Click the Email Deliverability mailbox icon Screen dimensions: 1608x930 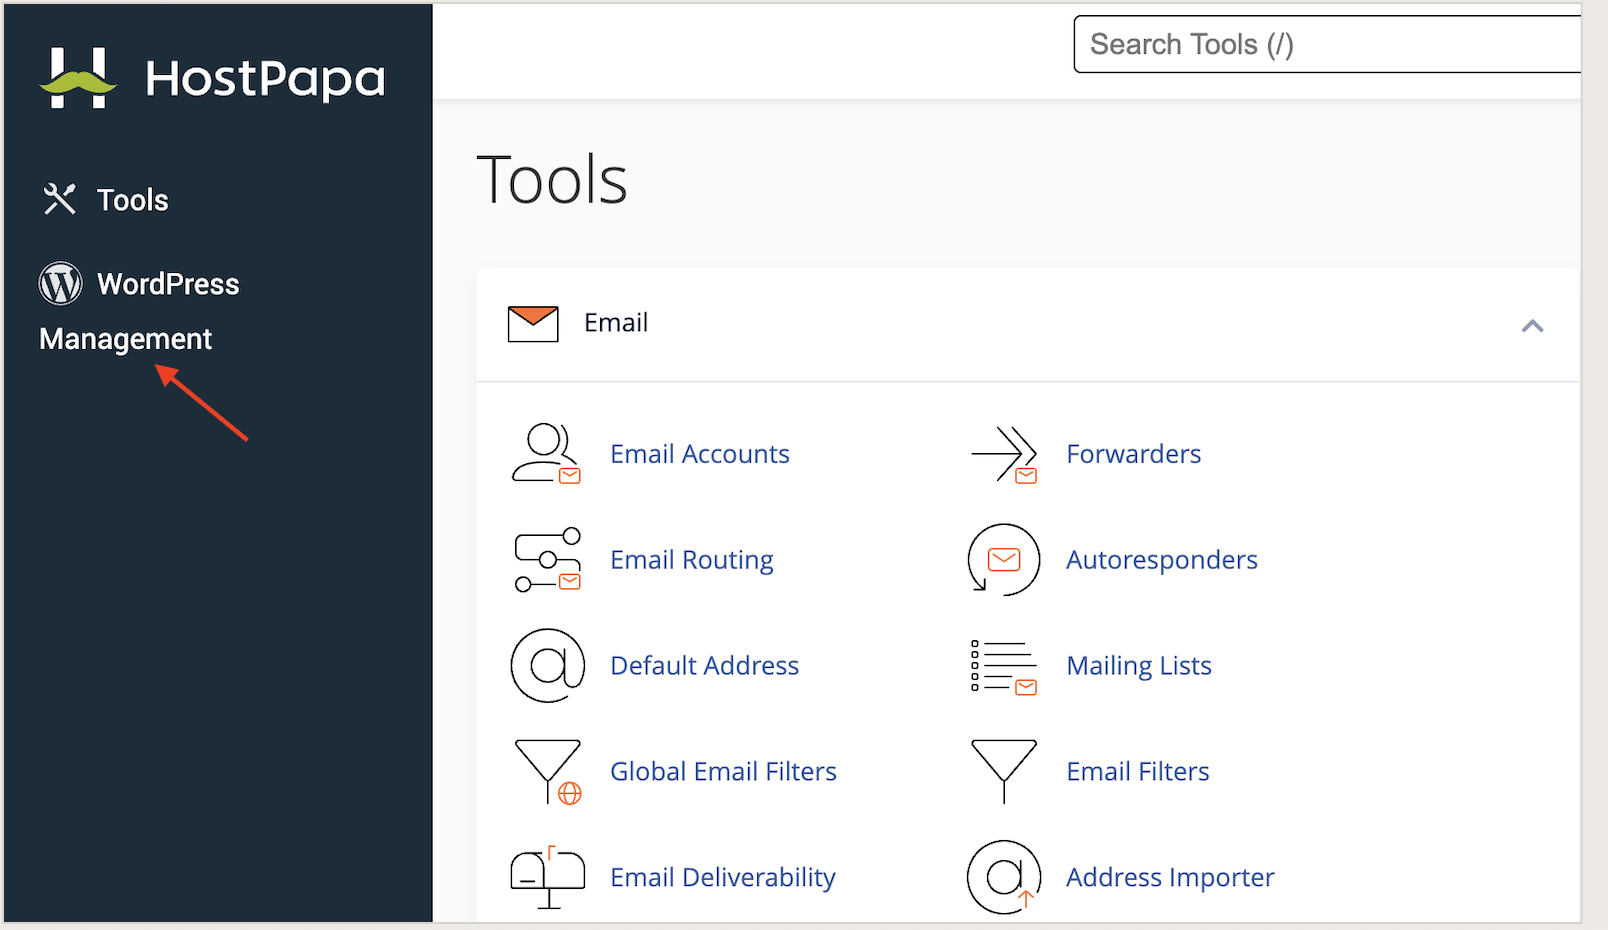547,878
